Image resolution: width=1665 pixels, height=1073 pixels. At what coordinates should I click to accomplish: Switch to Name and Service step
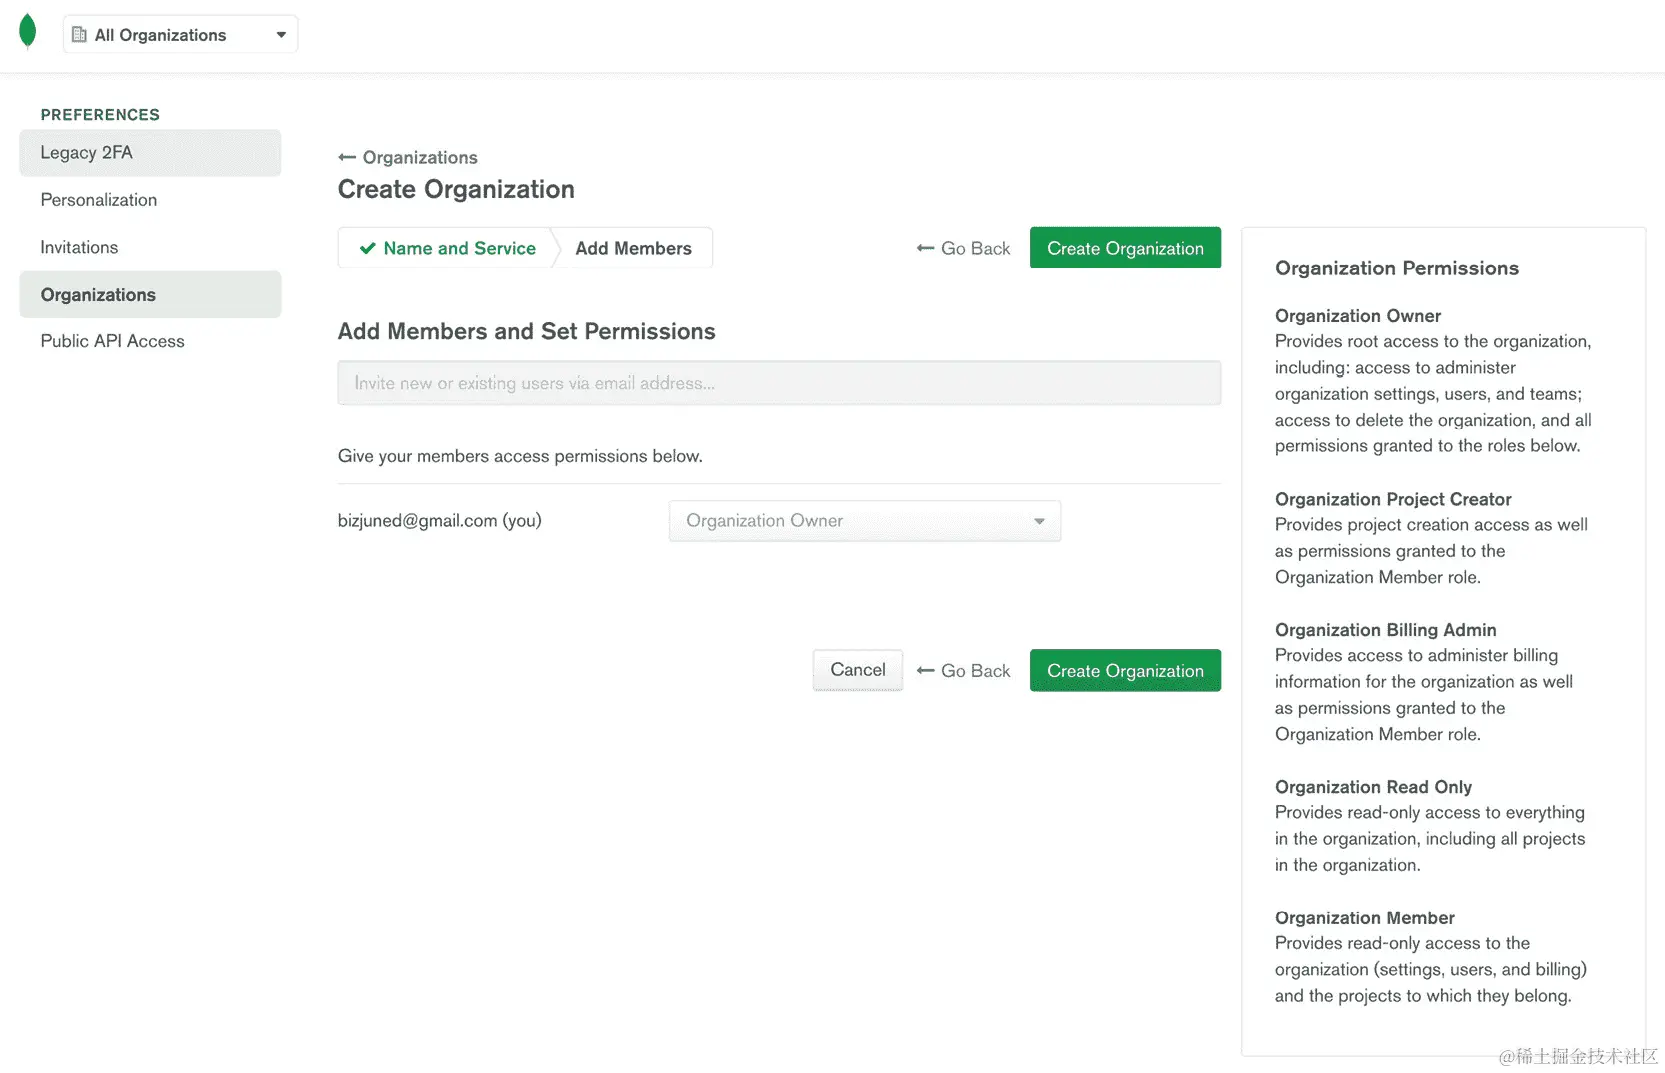[x=447, y=248]
